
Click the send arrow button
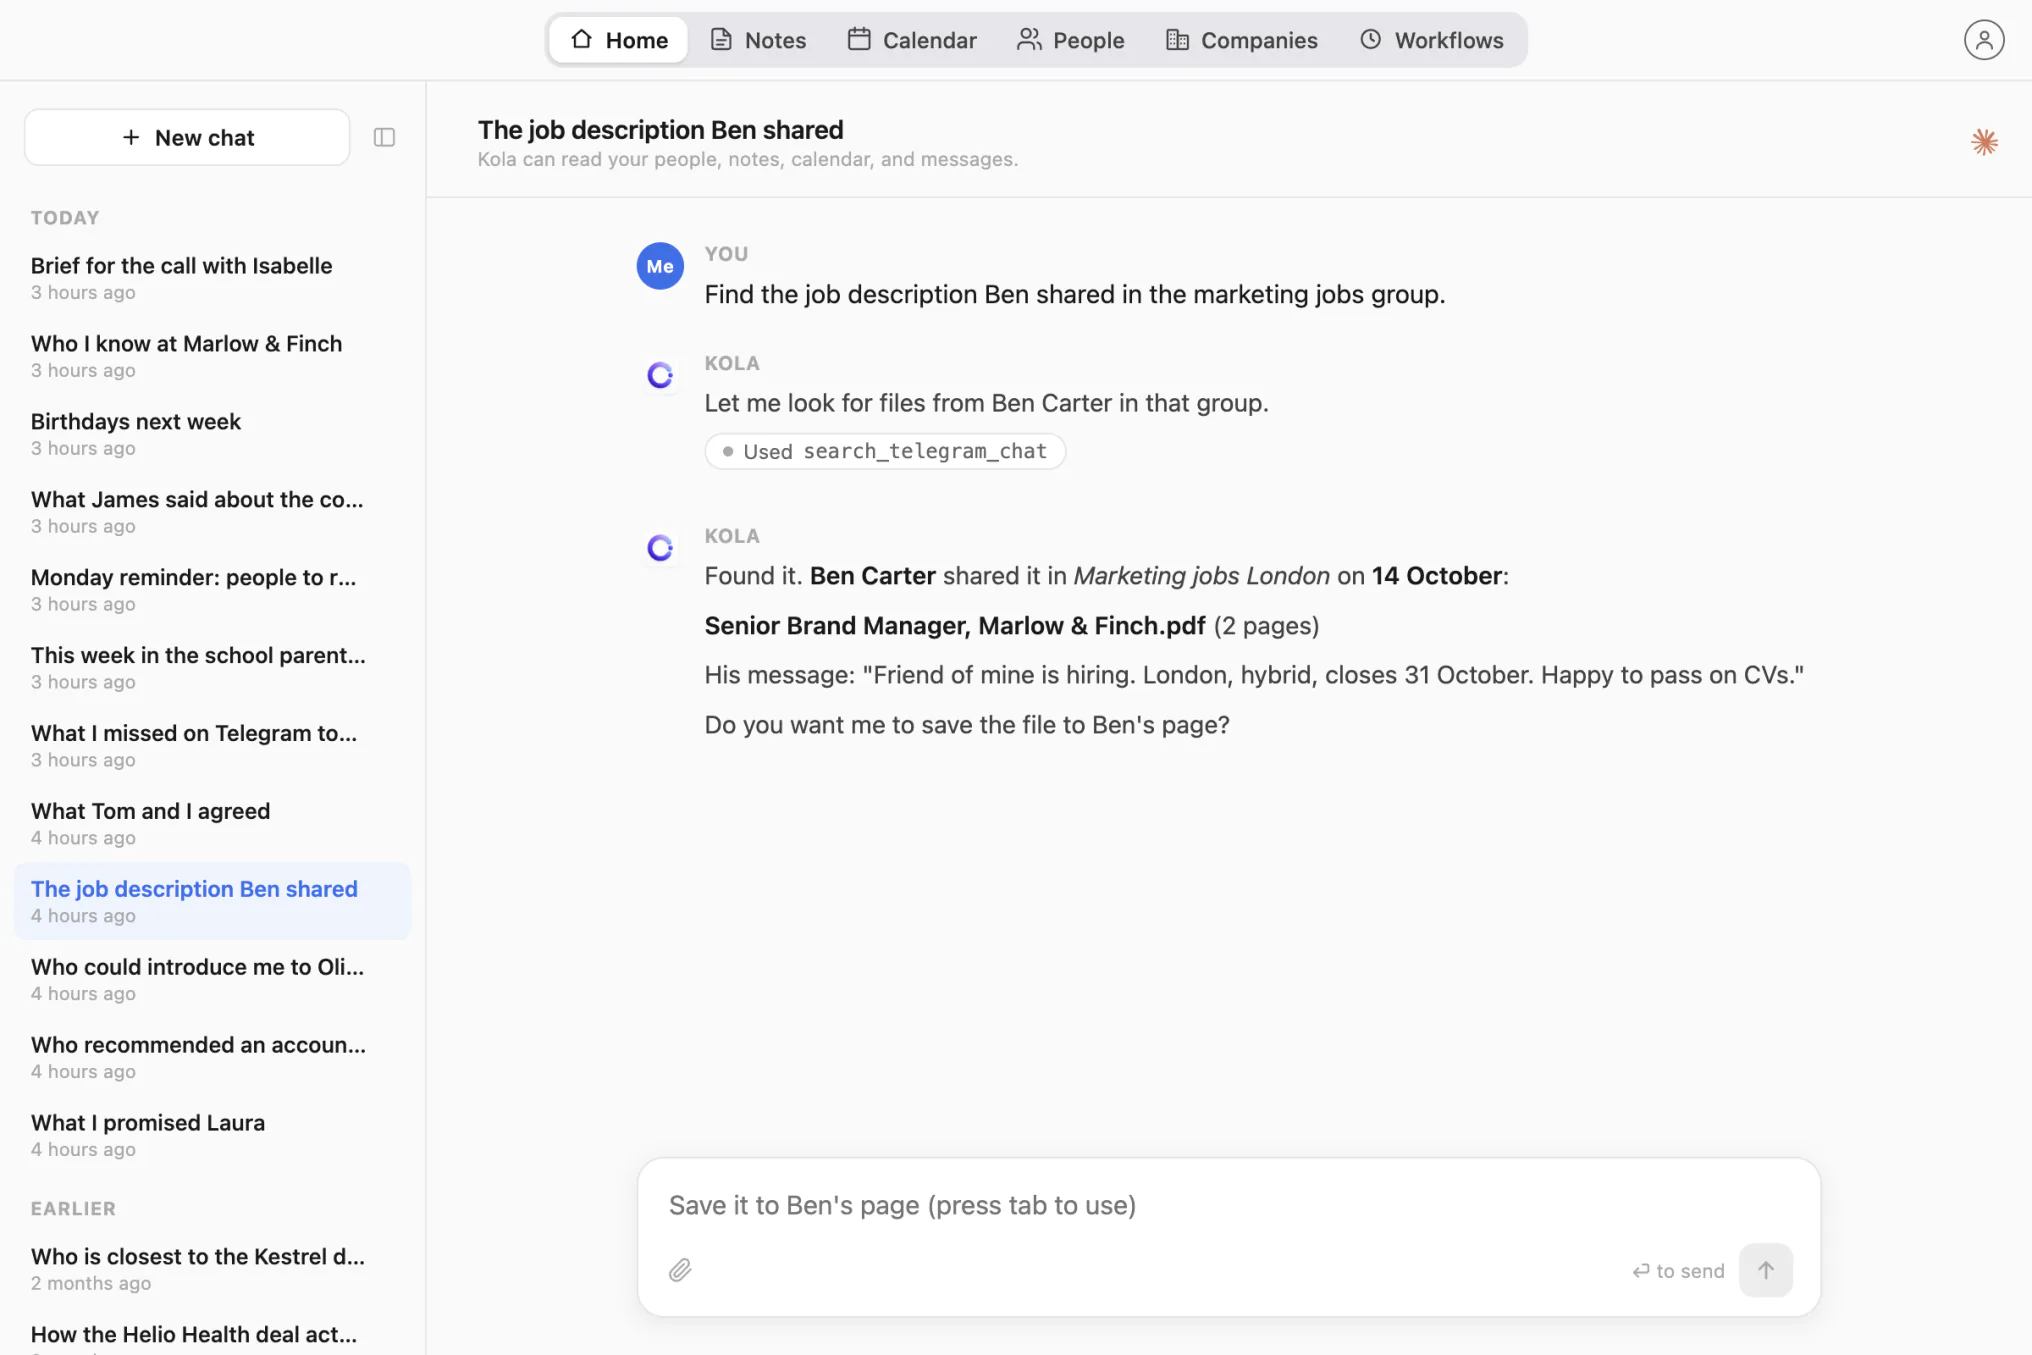(1766, 1270)
